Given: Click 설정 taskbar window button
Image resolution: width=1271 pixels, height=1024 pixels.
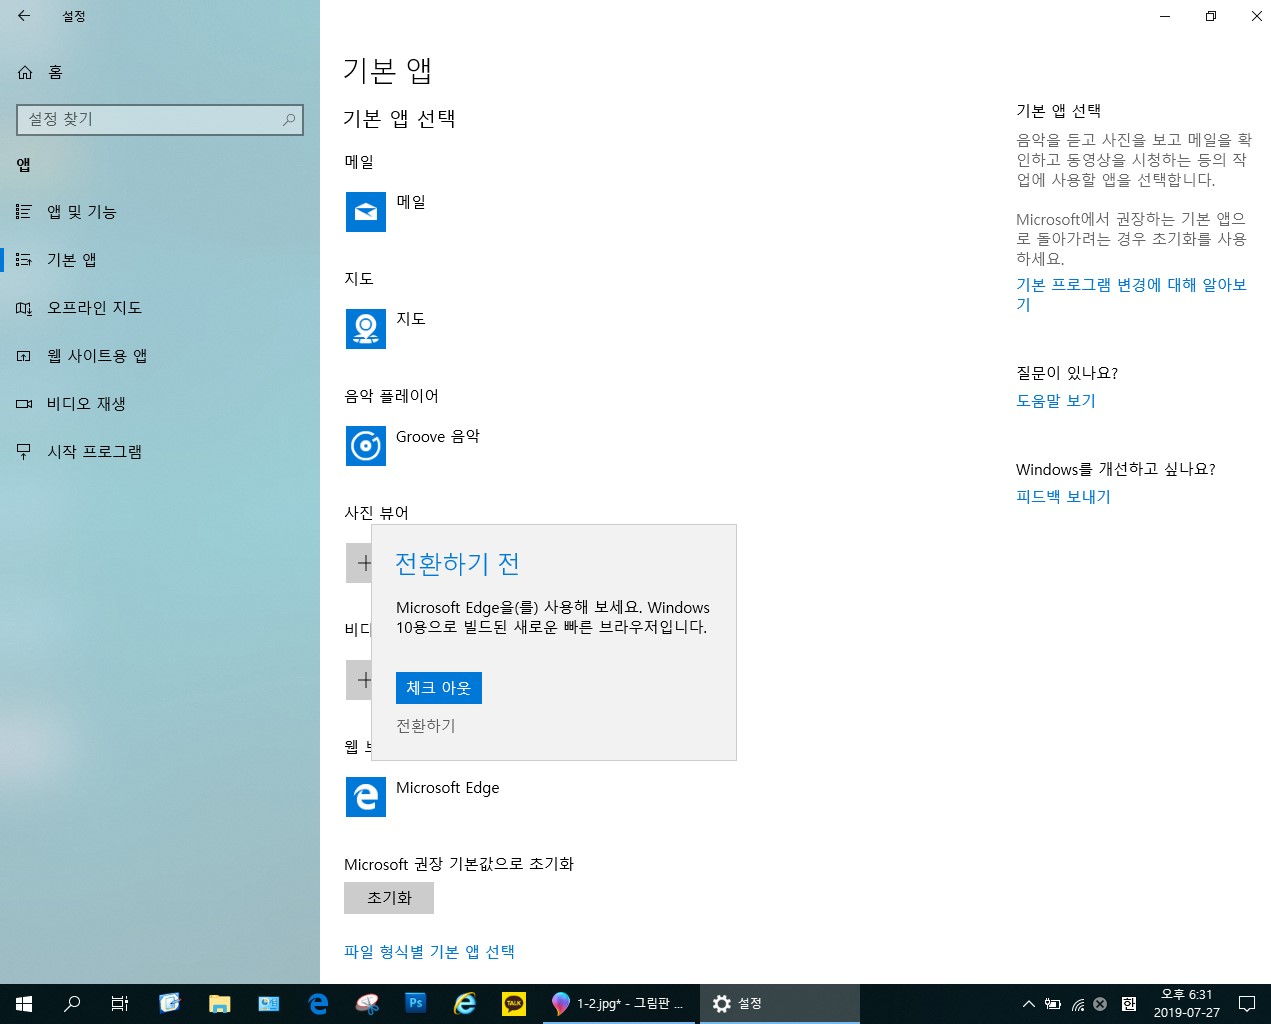Looking at the screenshot, I should 780,1004.
